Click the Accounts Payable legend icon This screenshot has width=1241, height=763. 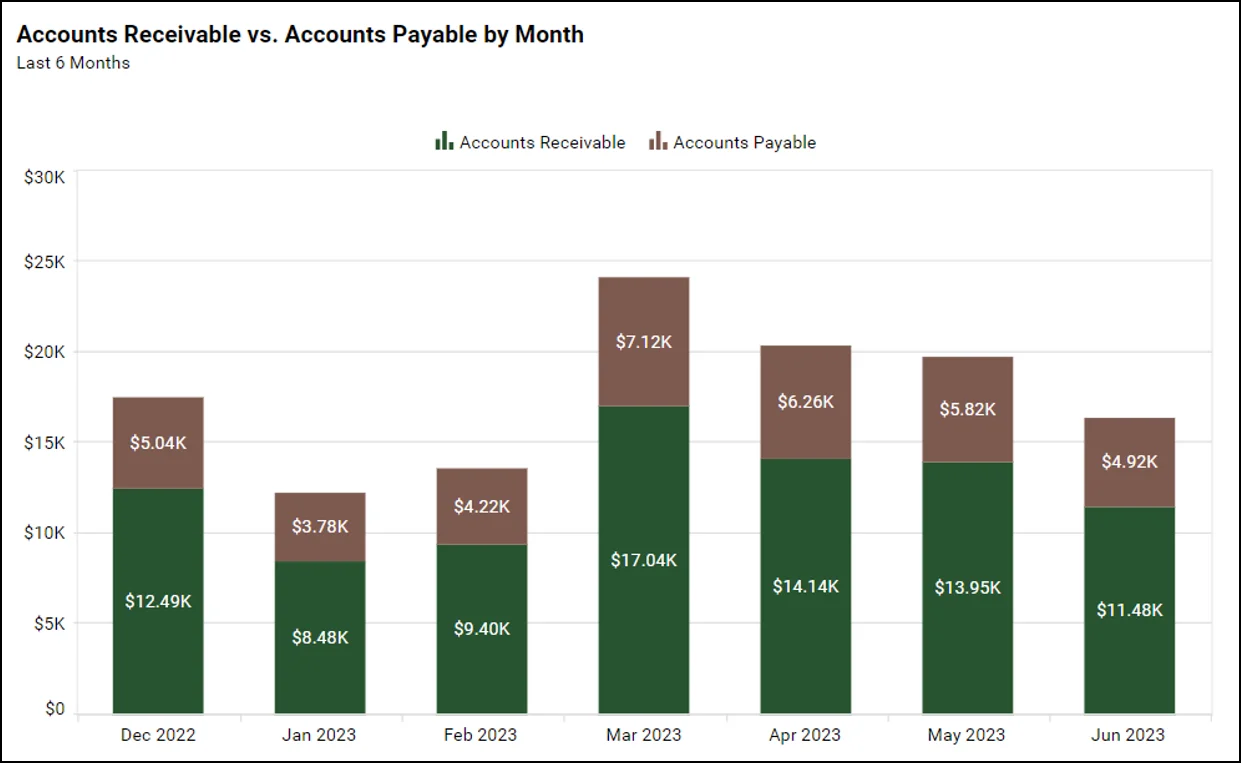point(657,142)
